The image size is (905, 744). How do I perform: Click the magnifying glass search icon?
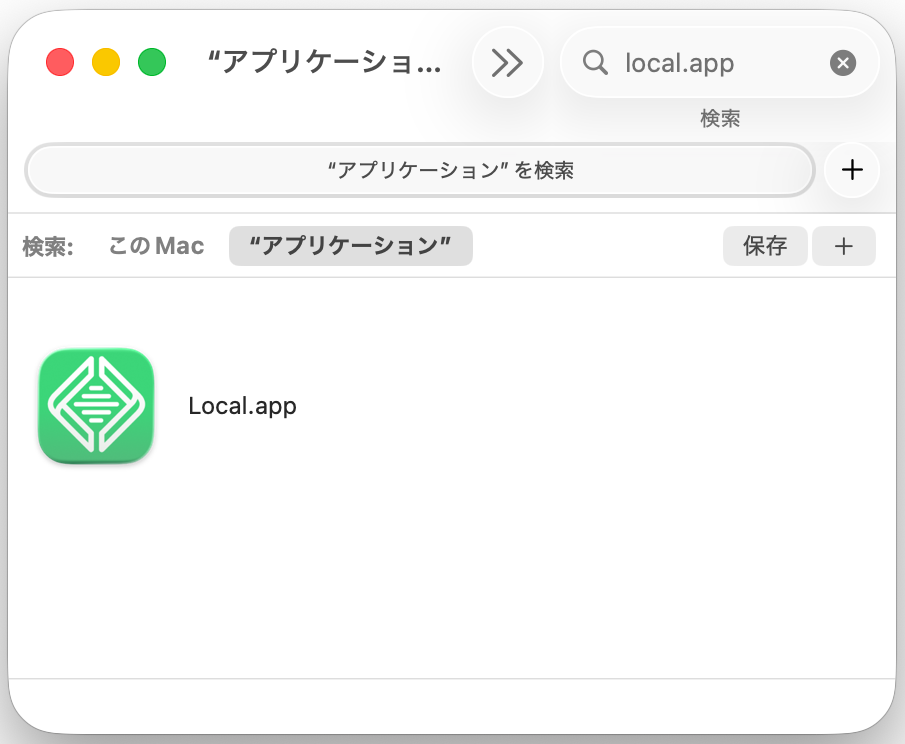pos(594,62)
